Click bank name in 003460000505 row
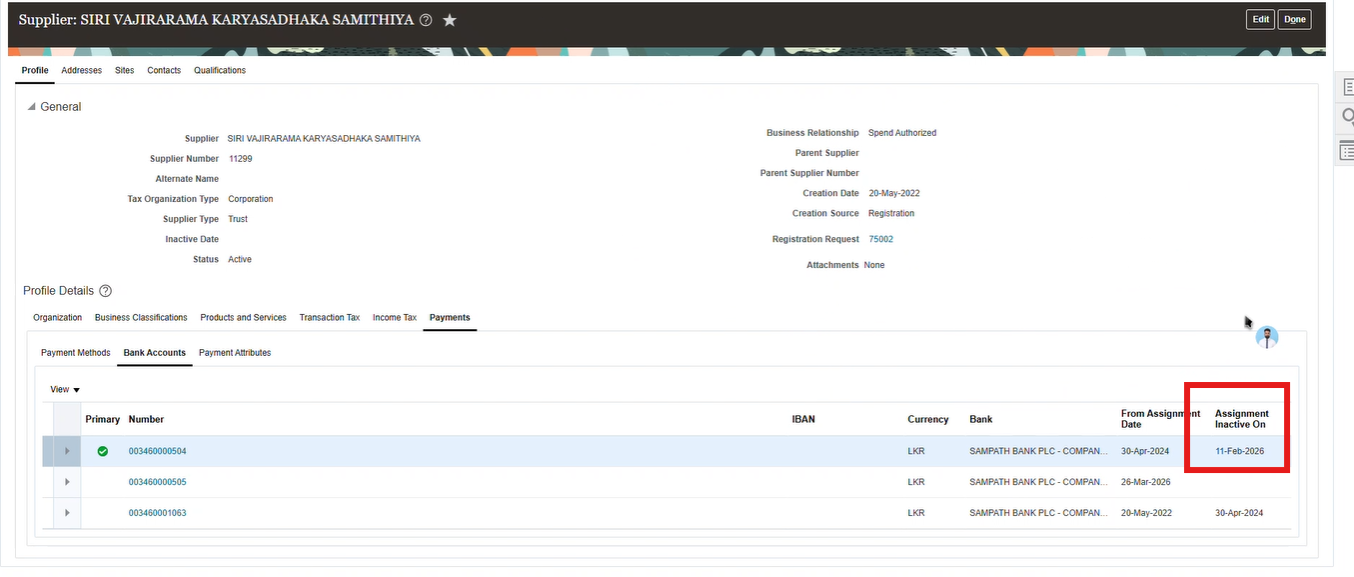1354x577 pixels. (1038, 482)
